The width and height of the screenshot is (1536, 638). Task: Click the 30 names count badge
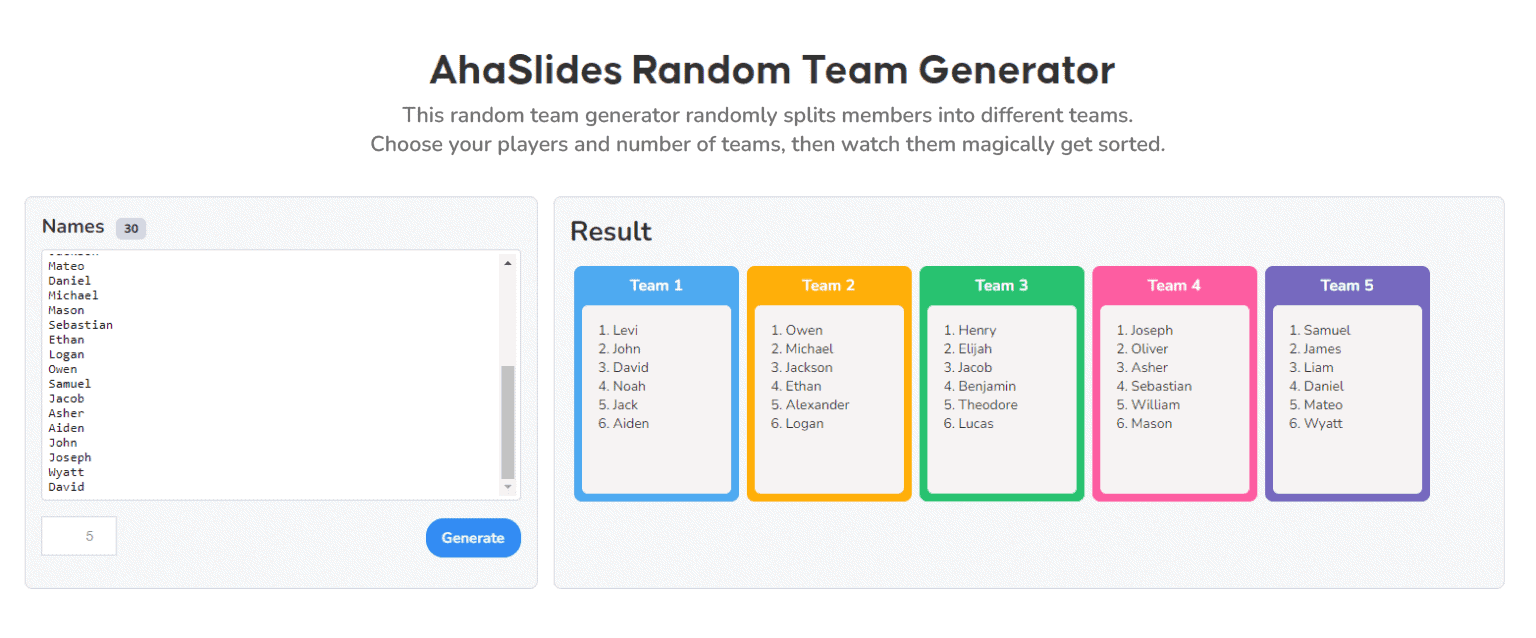(131, 229)
